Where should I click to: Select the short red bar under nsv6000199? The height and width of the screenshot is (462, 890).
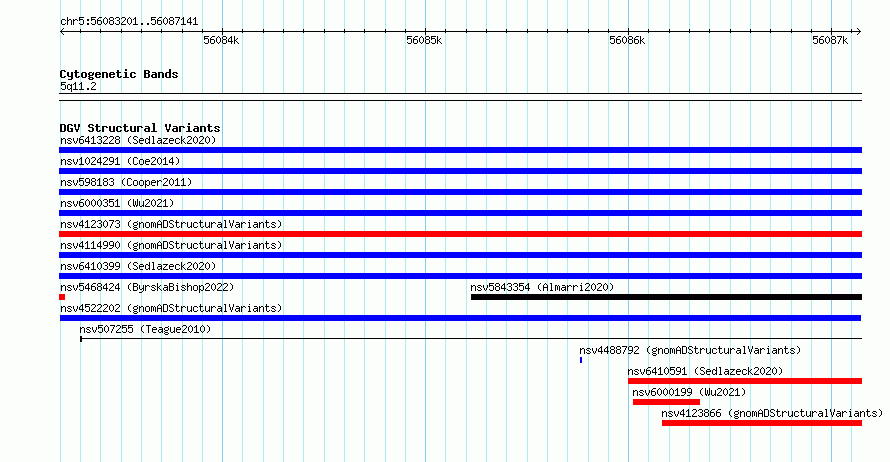pos(666,402)
